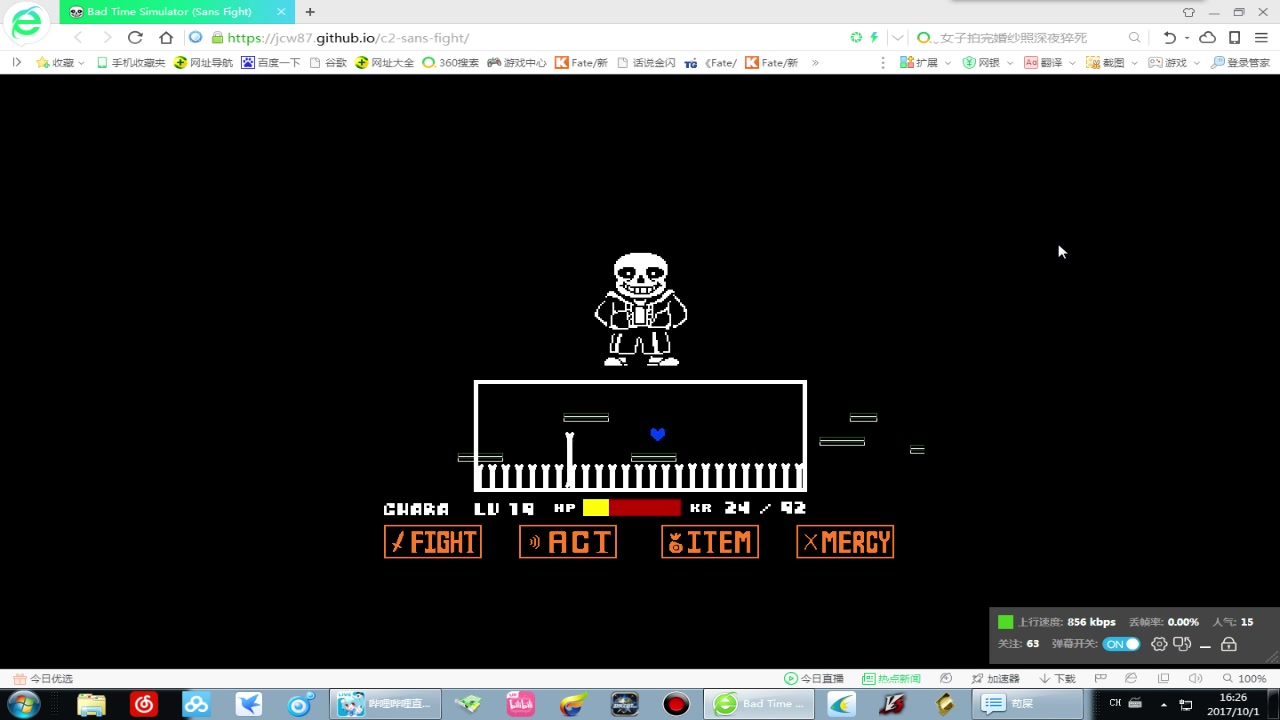The image size is (1280, 720).
Task: Click the browser forward arrow
Action: 107,38
